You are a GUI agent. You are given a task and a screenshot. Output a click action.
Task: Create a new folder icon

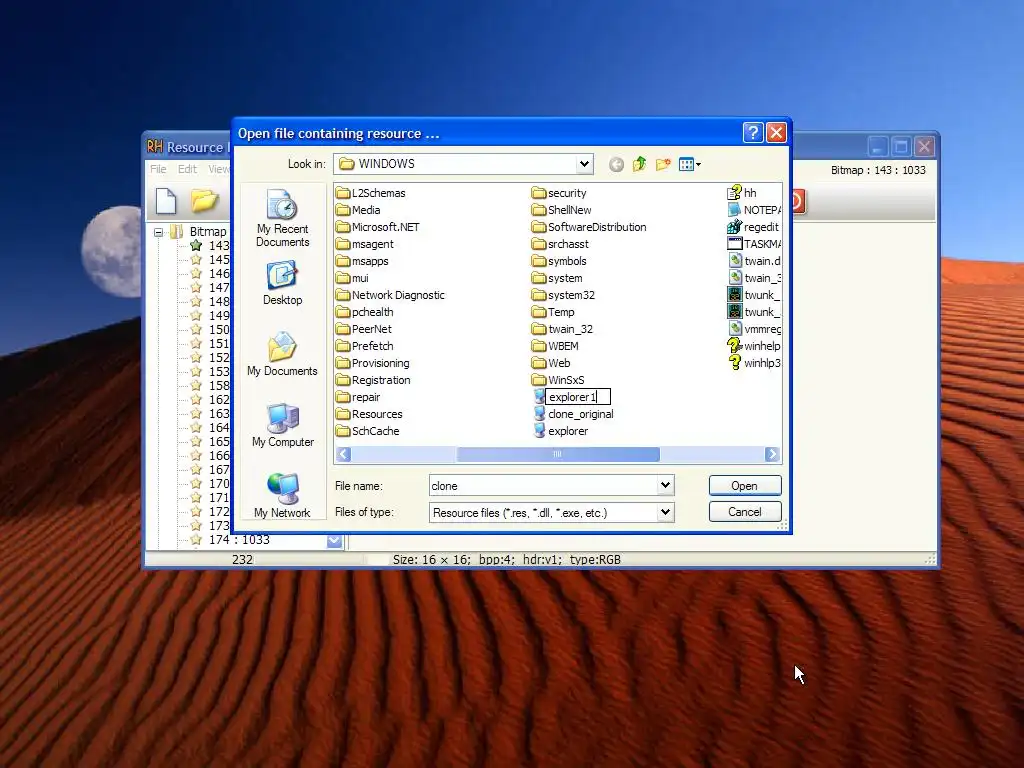pyautogui.click(x=663, y=164)
